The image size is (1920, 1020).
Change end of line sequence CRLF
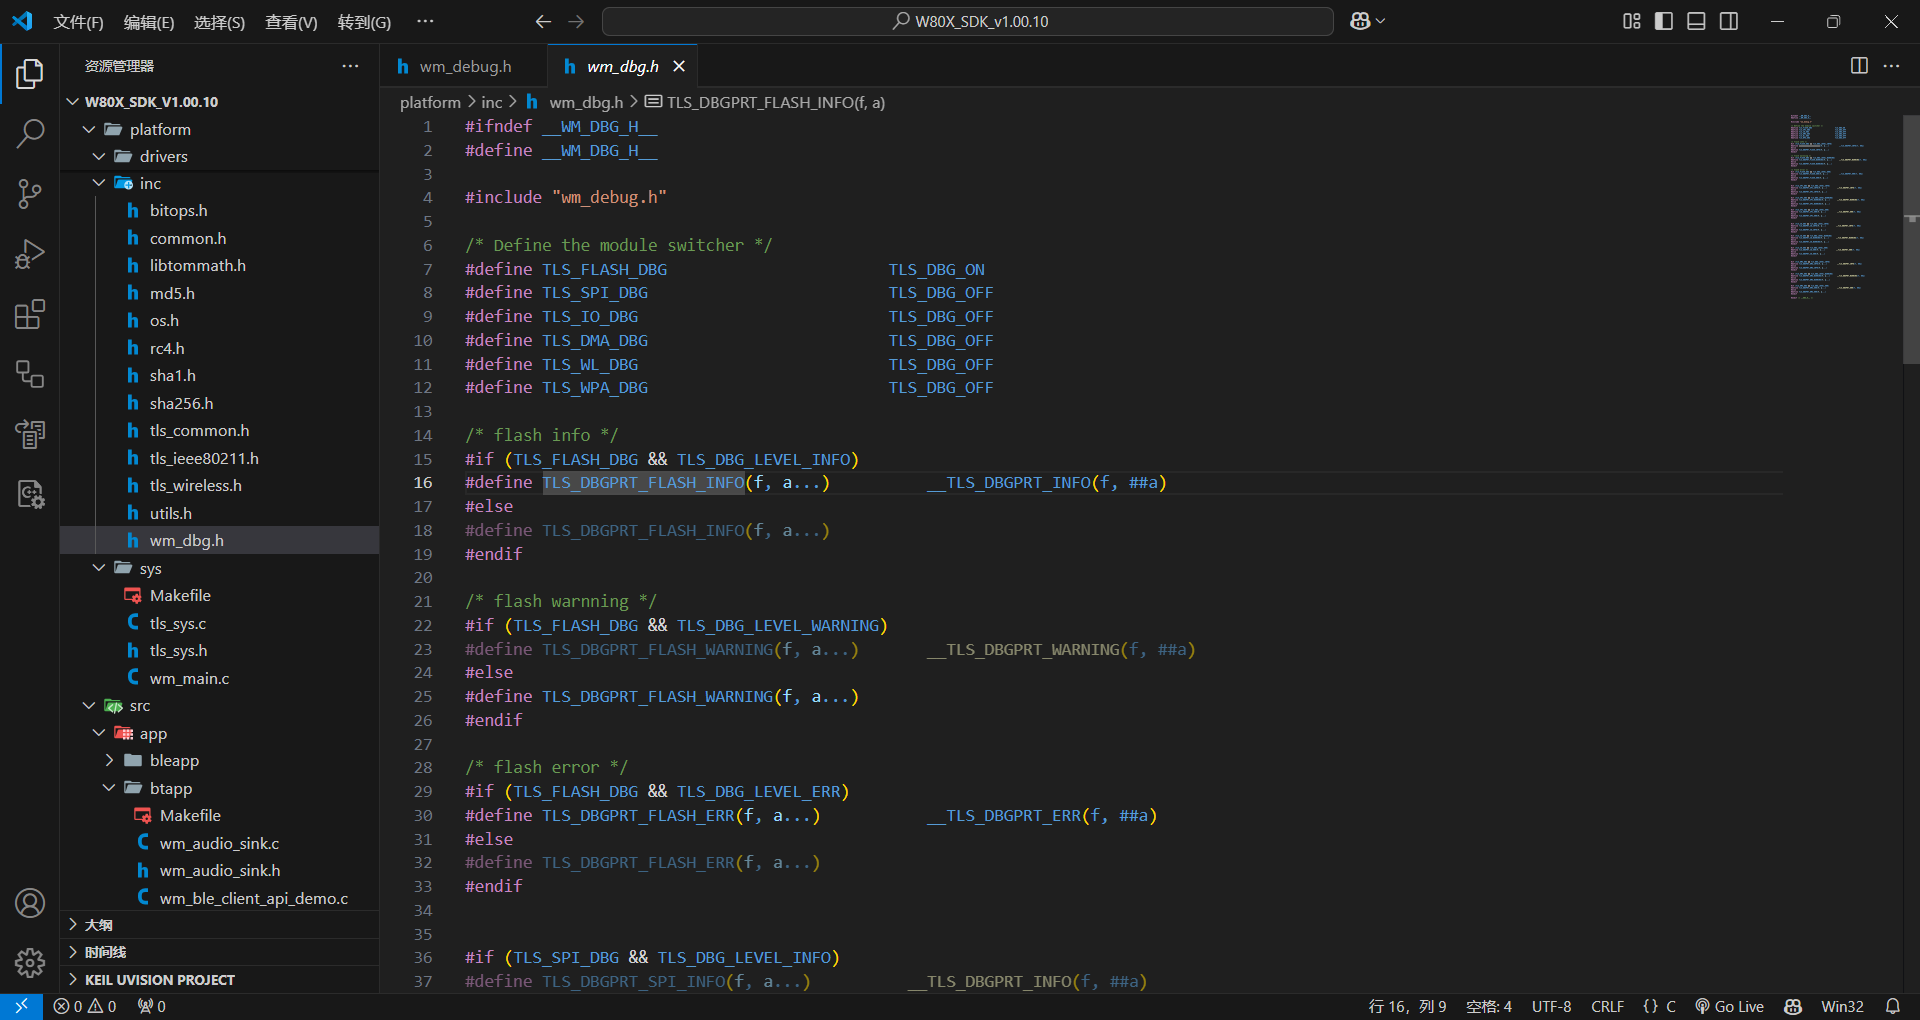[x=1608, y=1006]
